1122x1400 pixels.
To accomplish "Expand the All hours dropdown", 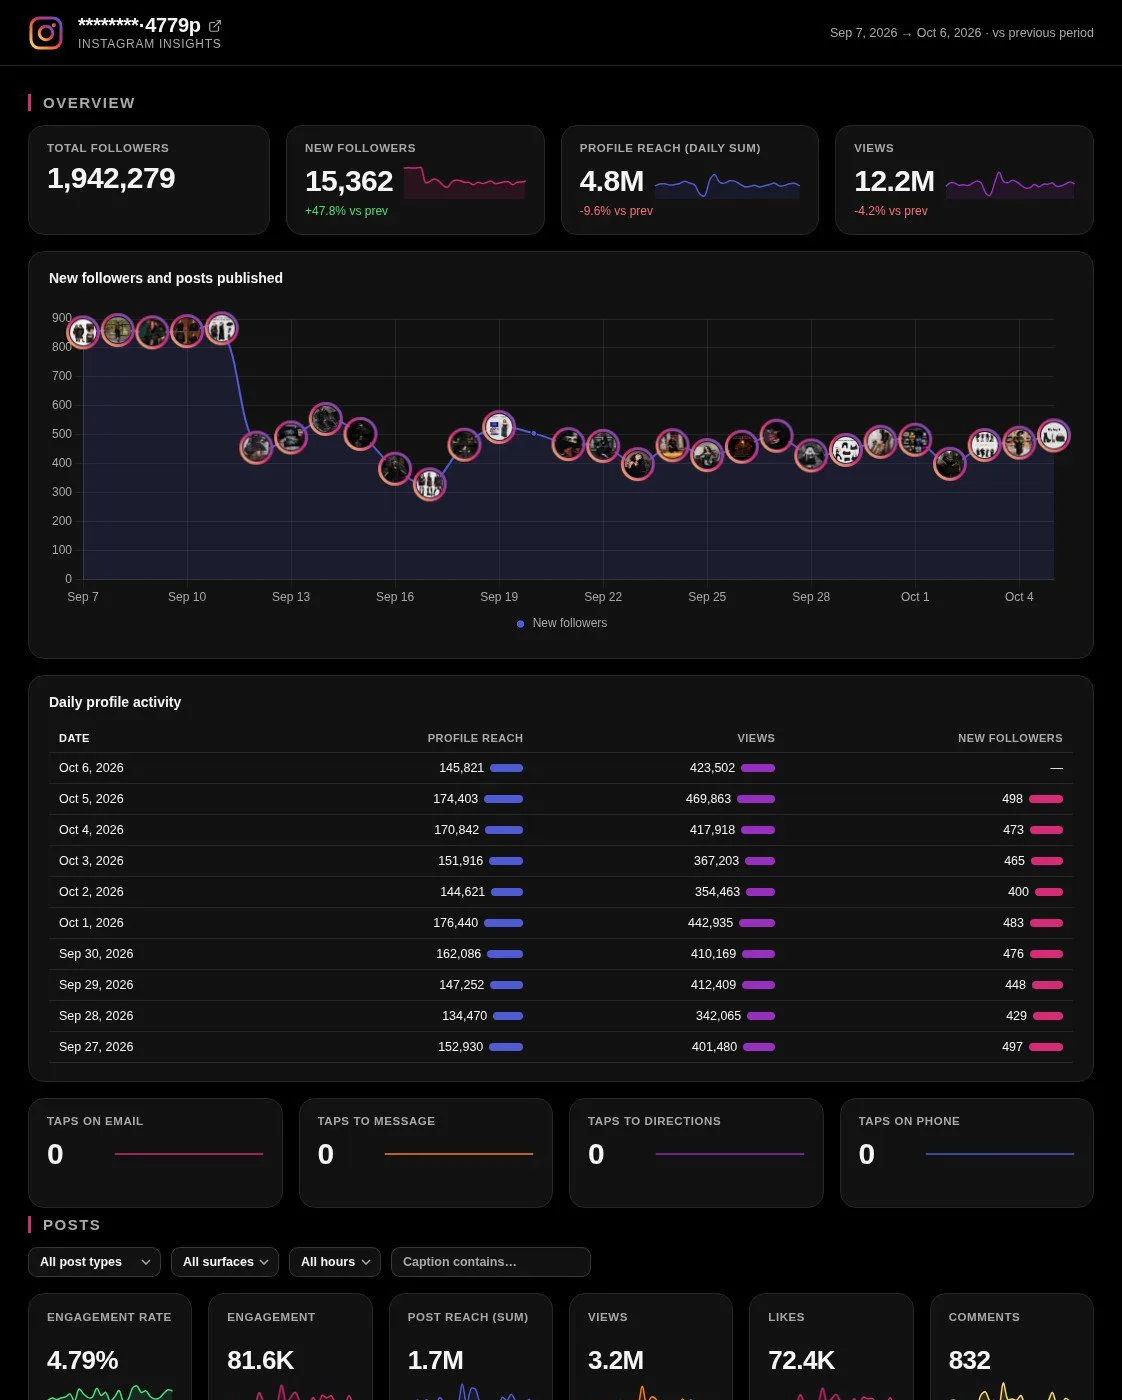I will 335,1262.
